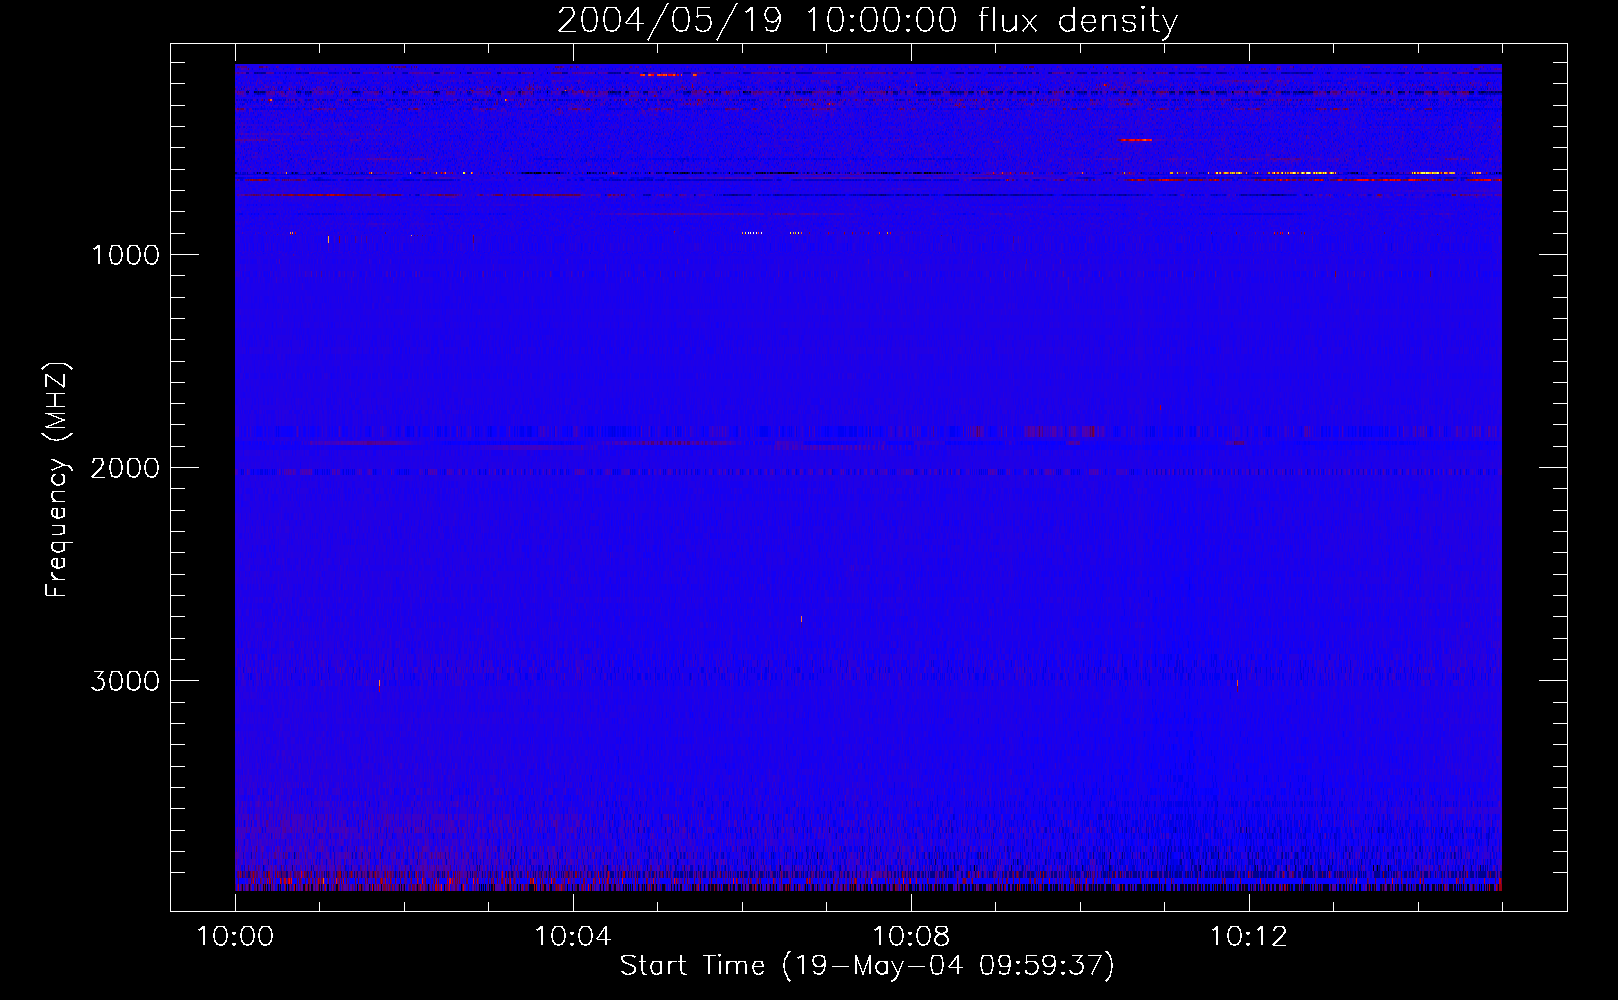This screenshot has height=1000, width=1618.
Task: Click the 2000 frequency tick label
Action: tap(125, 468)
